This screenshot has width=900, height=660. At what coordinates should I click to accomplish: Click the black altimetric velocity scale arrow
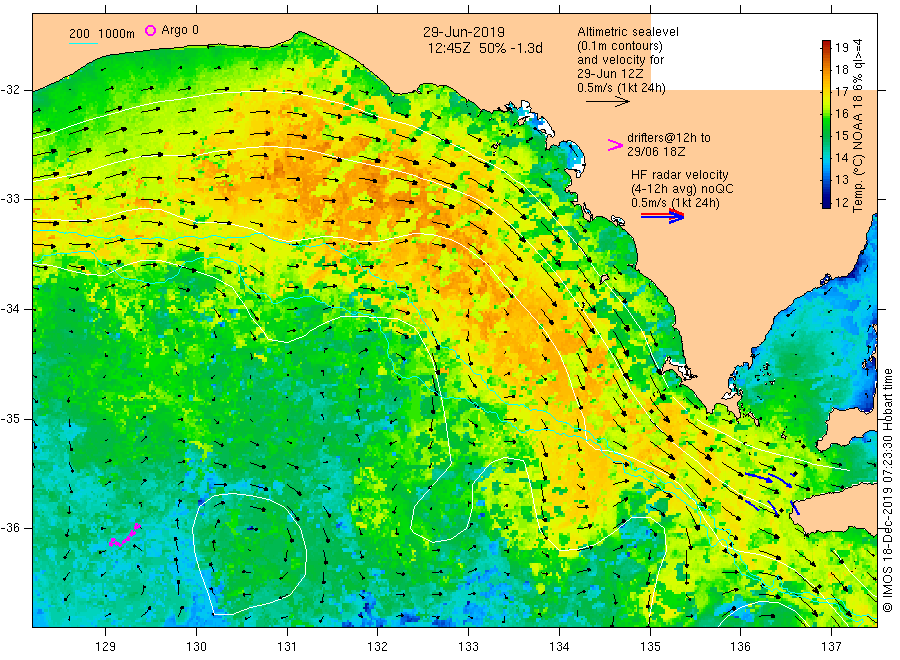click(607, 102)
